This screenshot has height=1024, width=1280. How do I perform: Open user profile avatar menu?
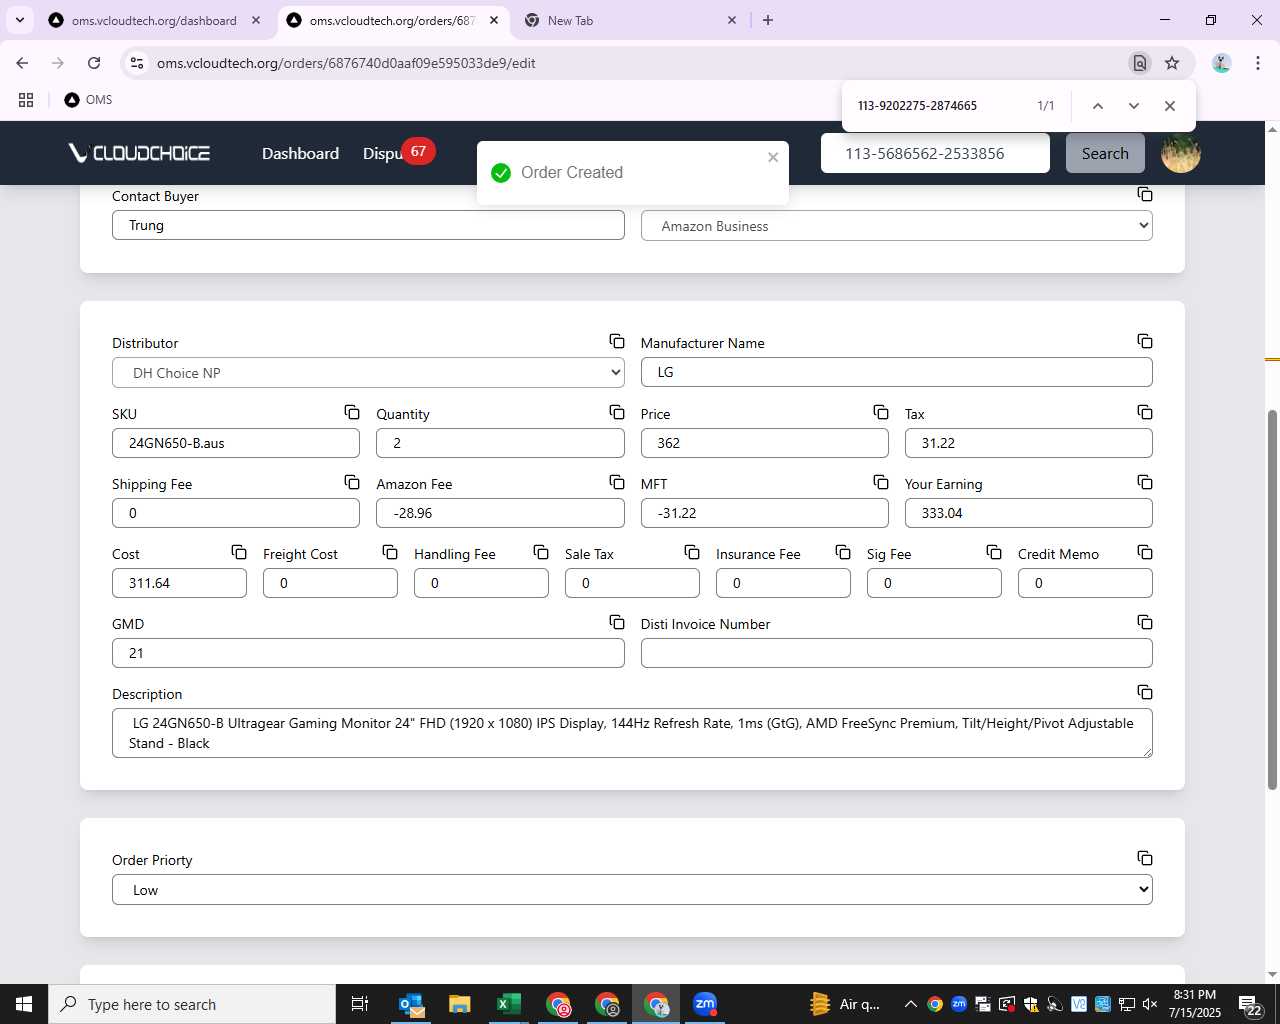1180,153
